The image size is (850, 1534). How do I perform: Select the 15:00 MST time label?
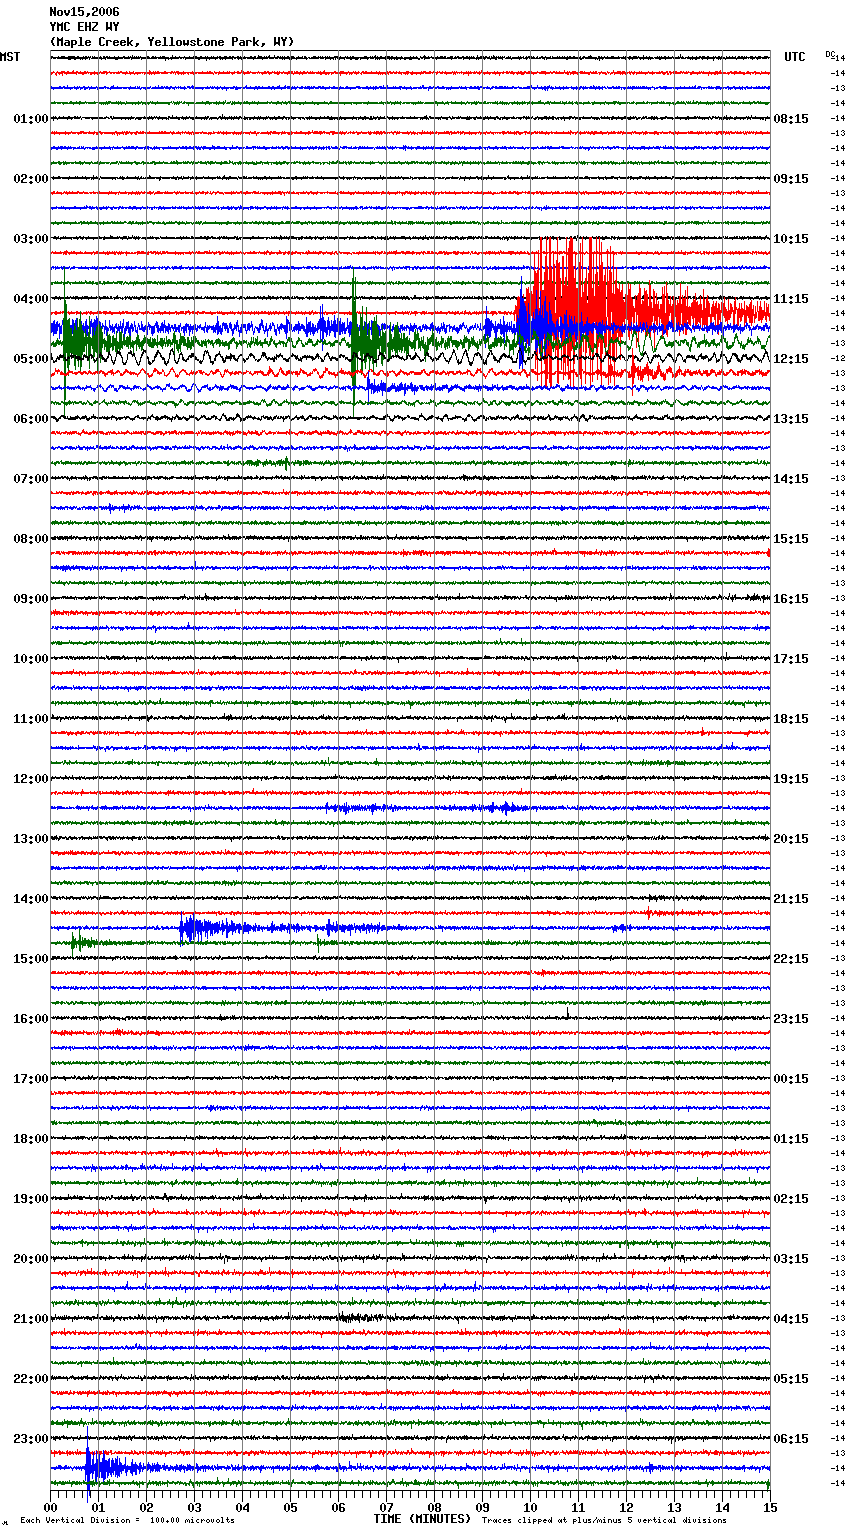tap(31, 959)
